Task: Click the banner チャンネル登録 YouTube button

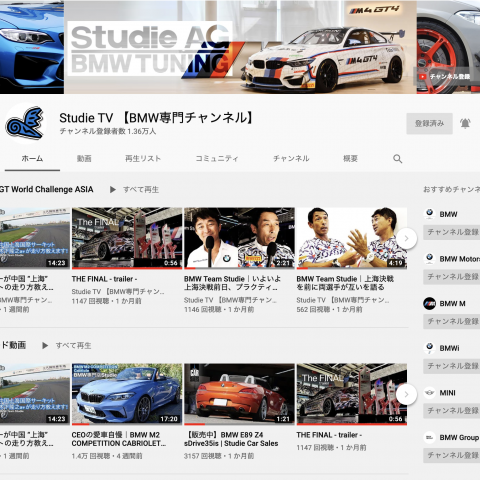Action: tap(446, 77)
